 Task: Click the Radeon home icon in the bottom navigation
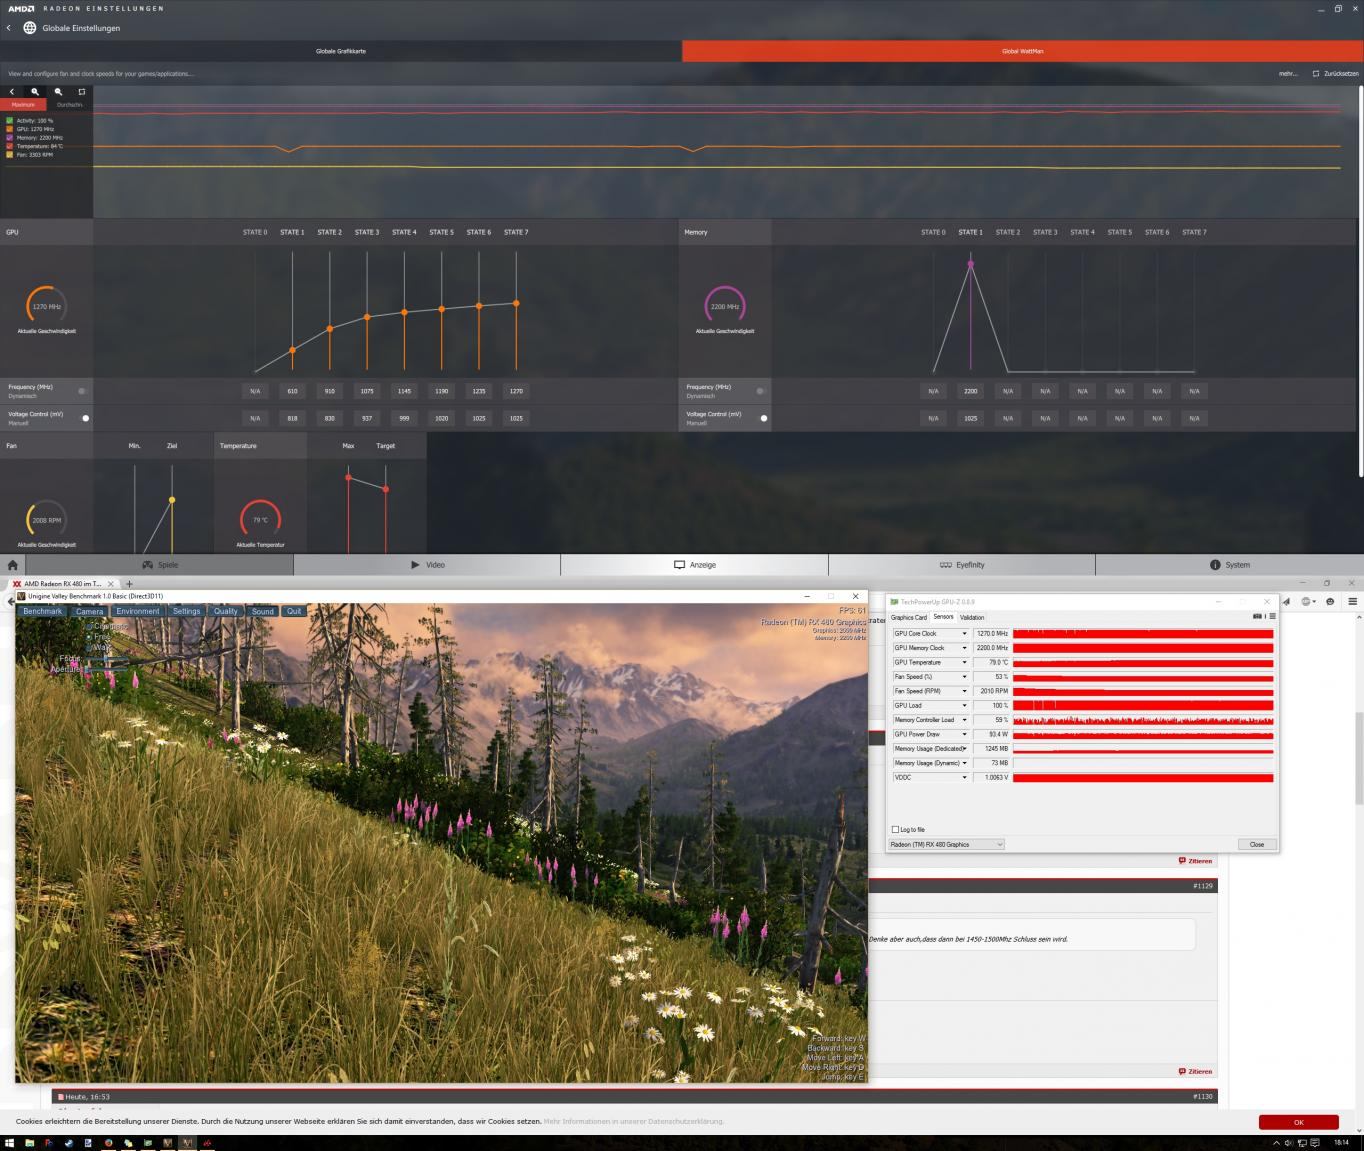13,565
